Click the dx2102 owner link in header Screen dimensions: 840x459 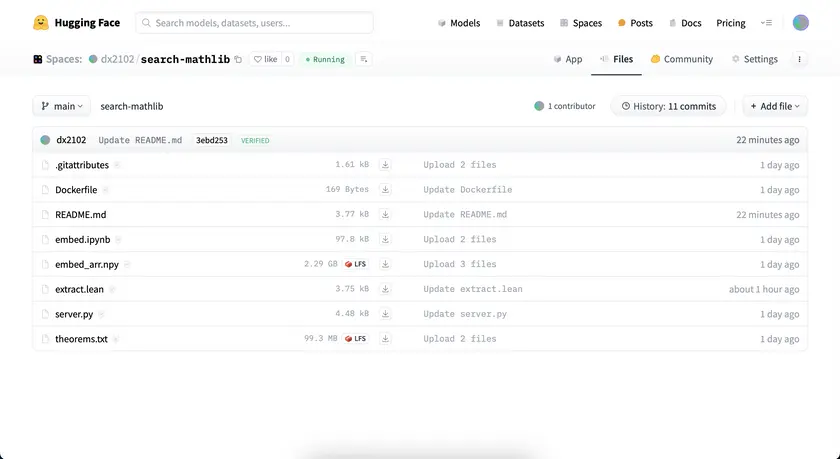click(117, 59)
